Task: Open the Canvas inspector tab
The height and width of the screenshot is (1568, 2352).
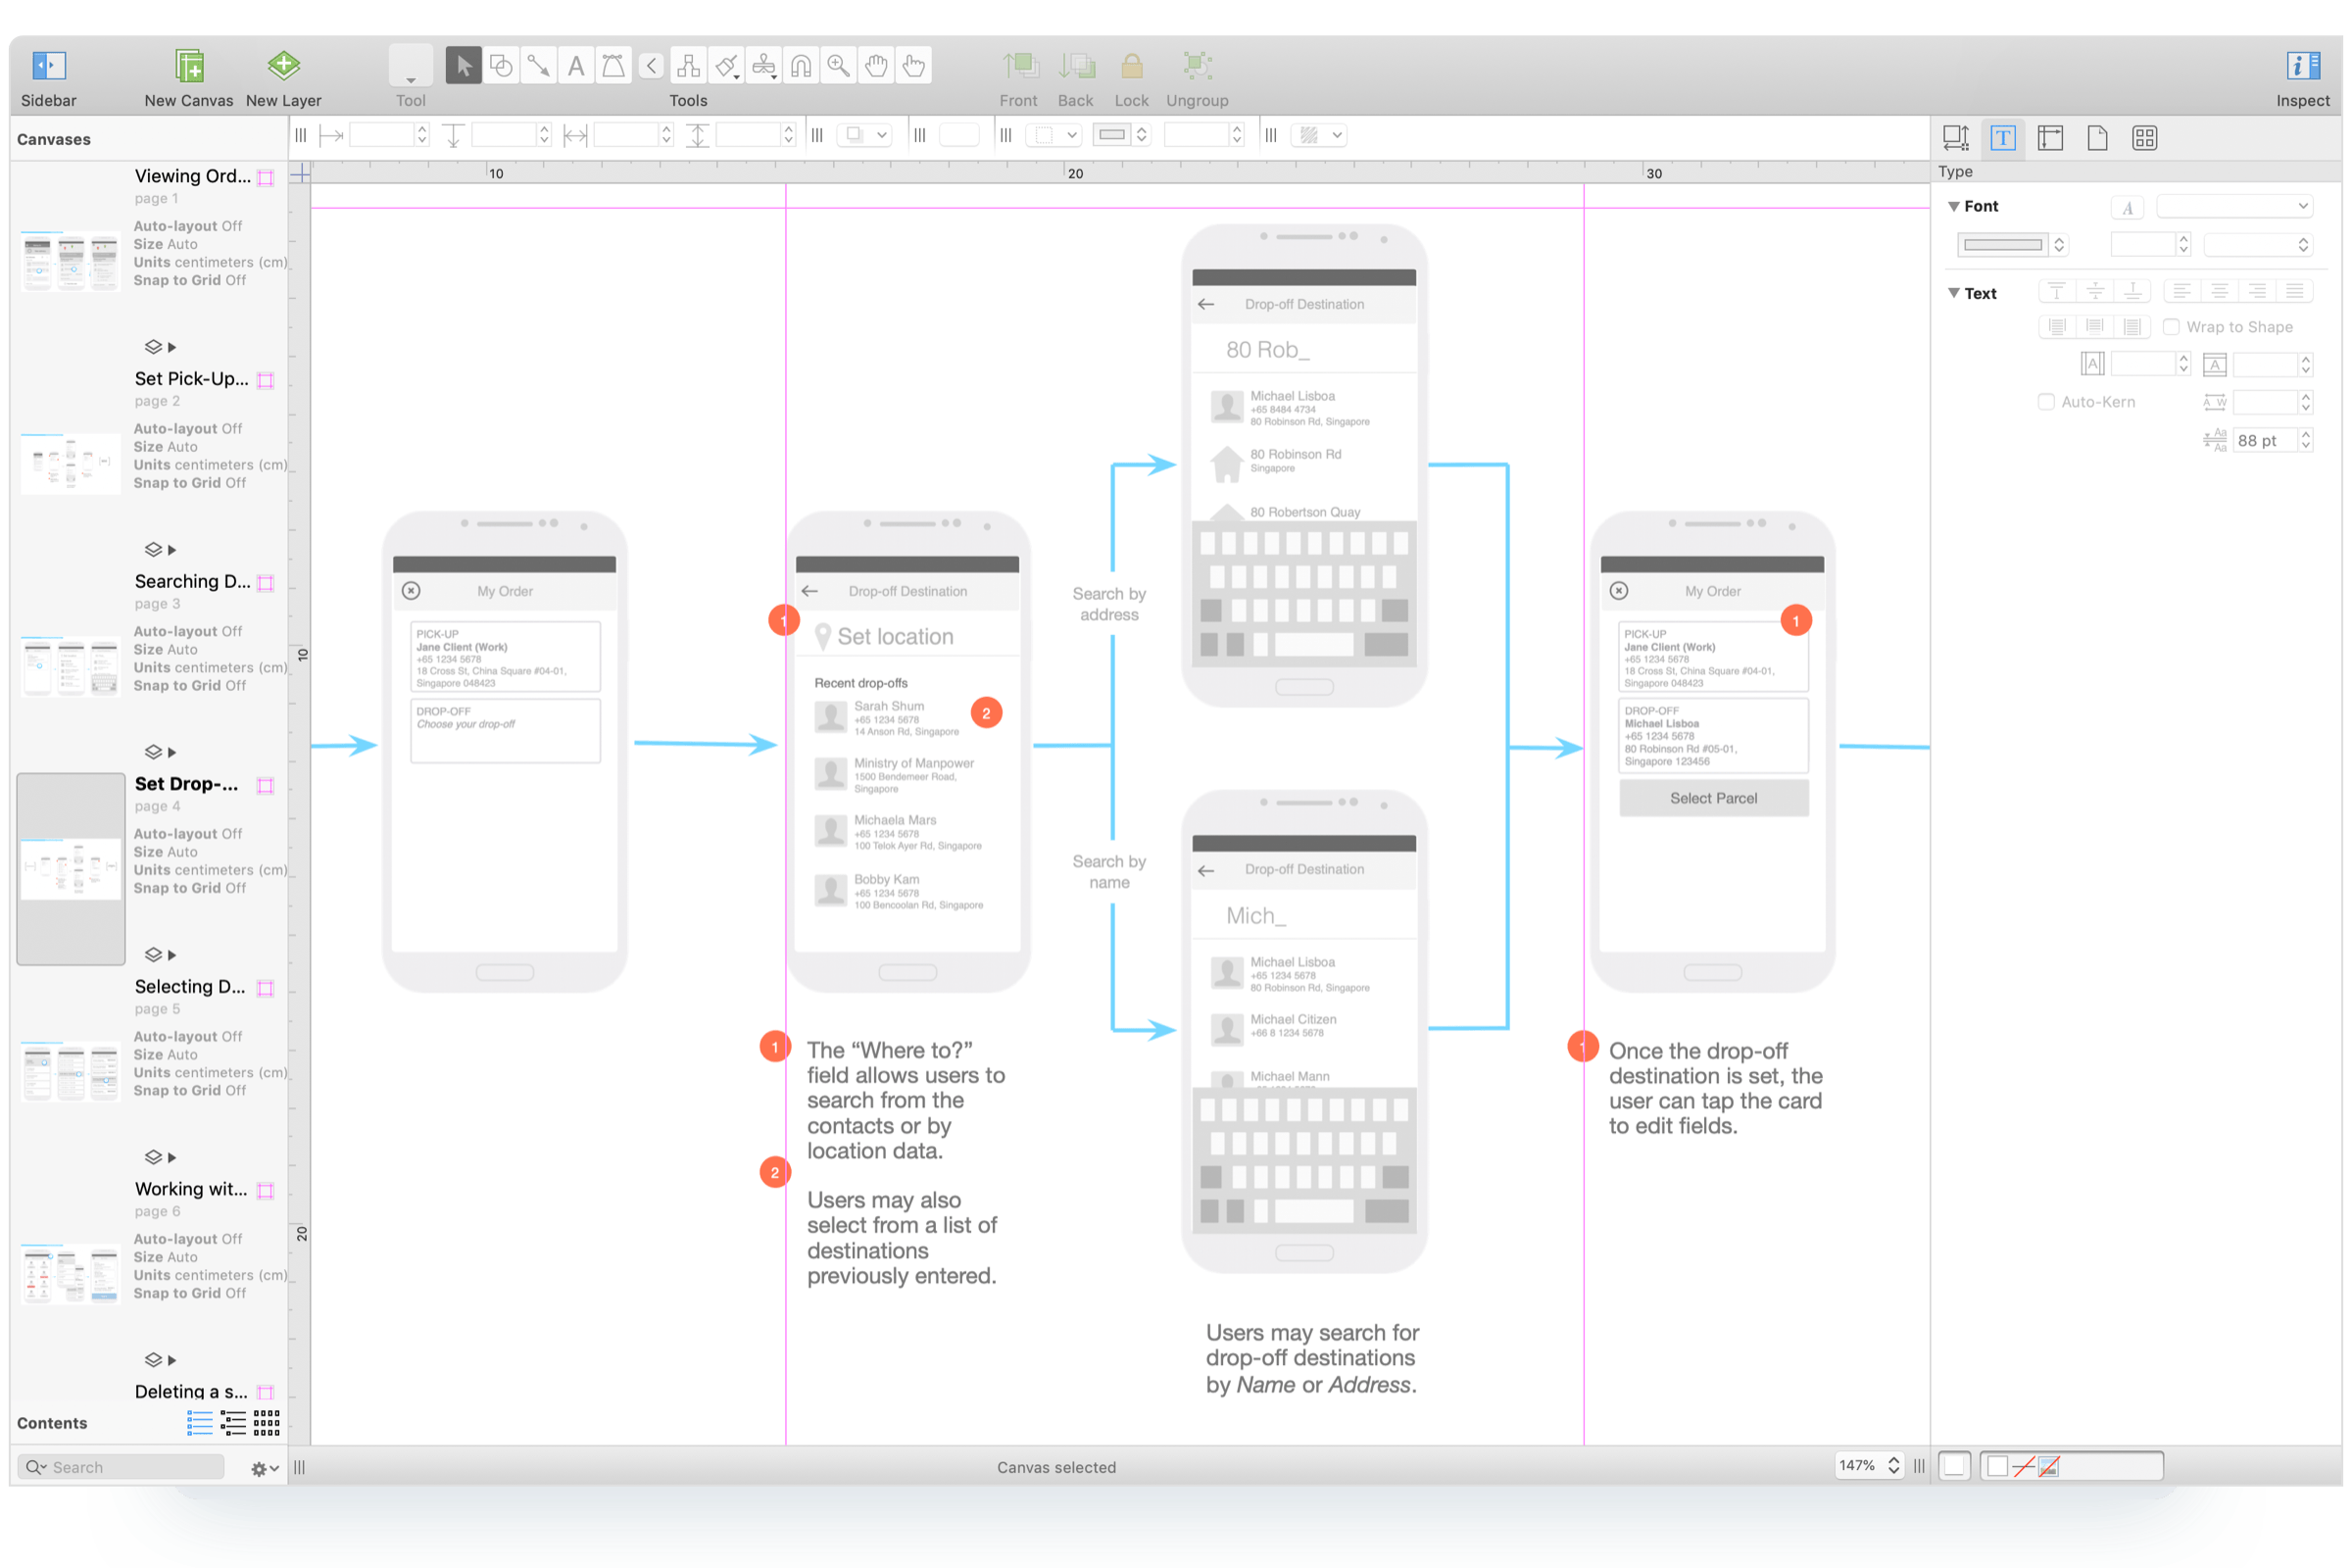Action: [2097, 138]
